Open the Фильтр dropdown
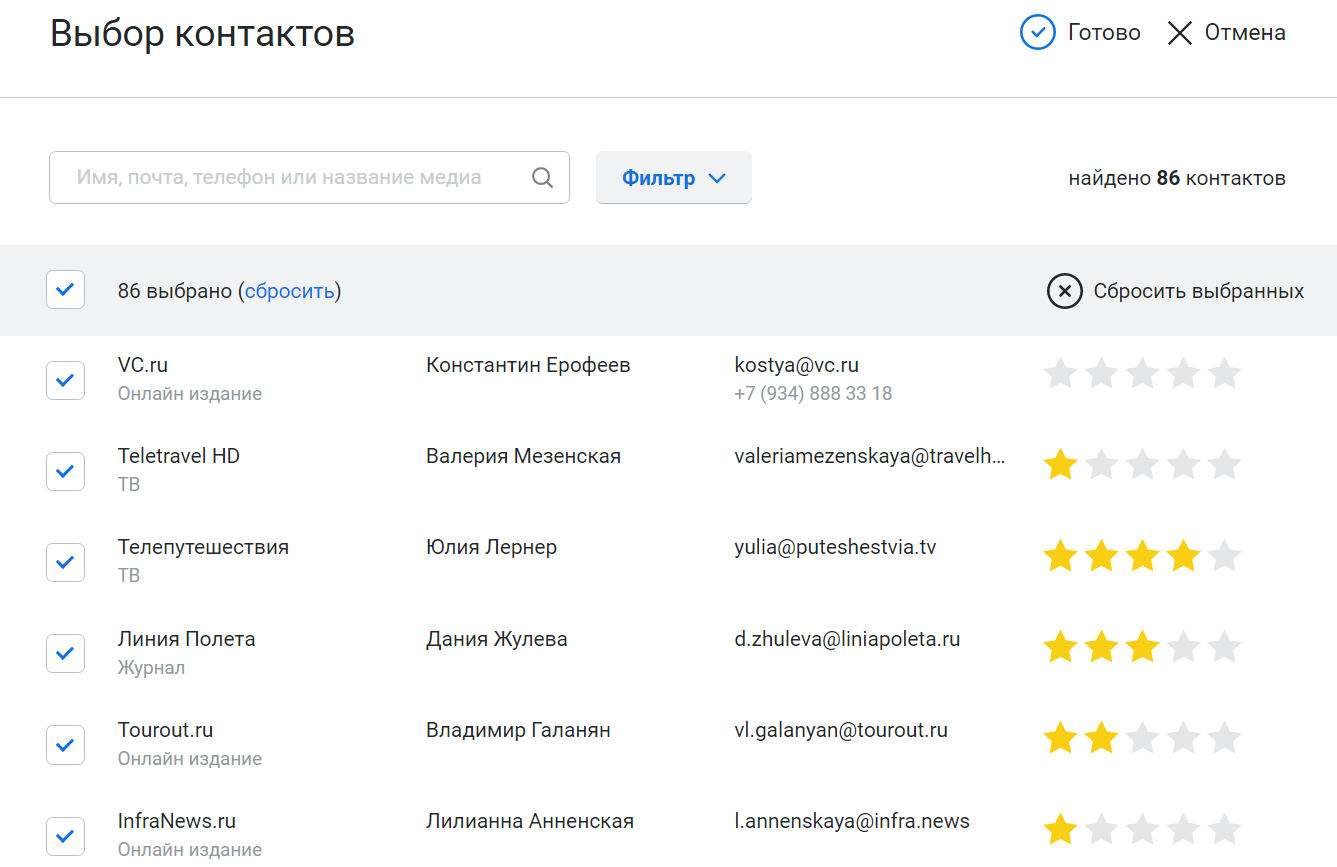This screenshot has width=1337, height=867. click(673, 178)
